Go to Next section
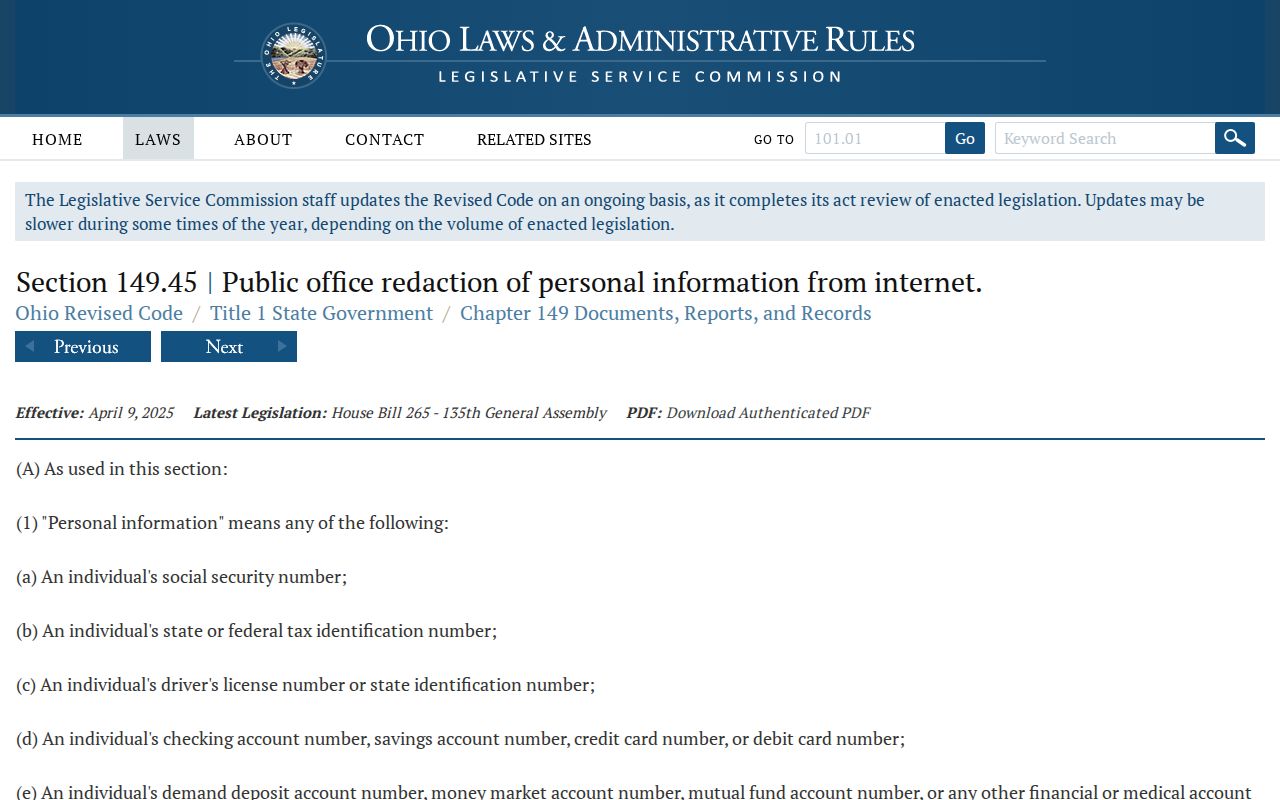The width and height of the screenshot is (1280, 800). coord(229,346)
